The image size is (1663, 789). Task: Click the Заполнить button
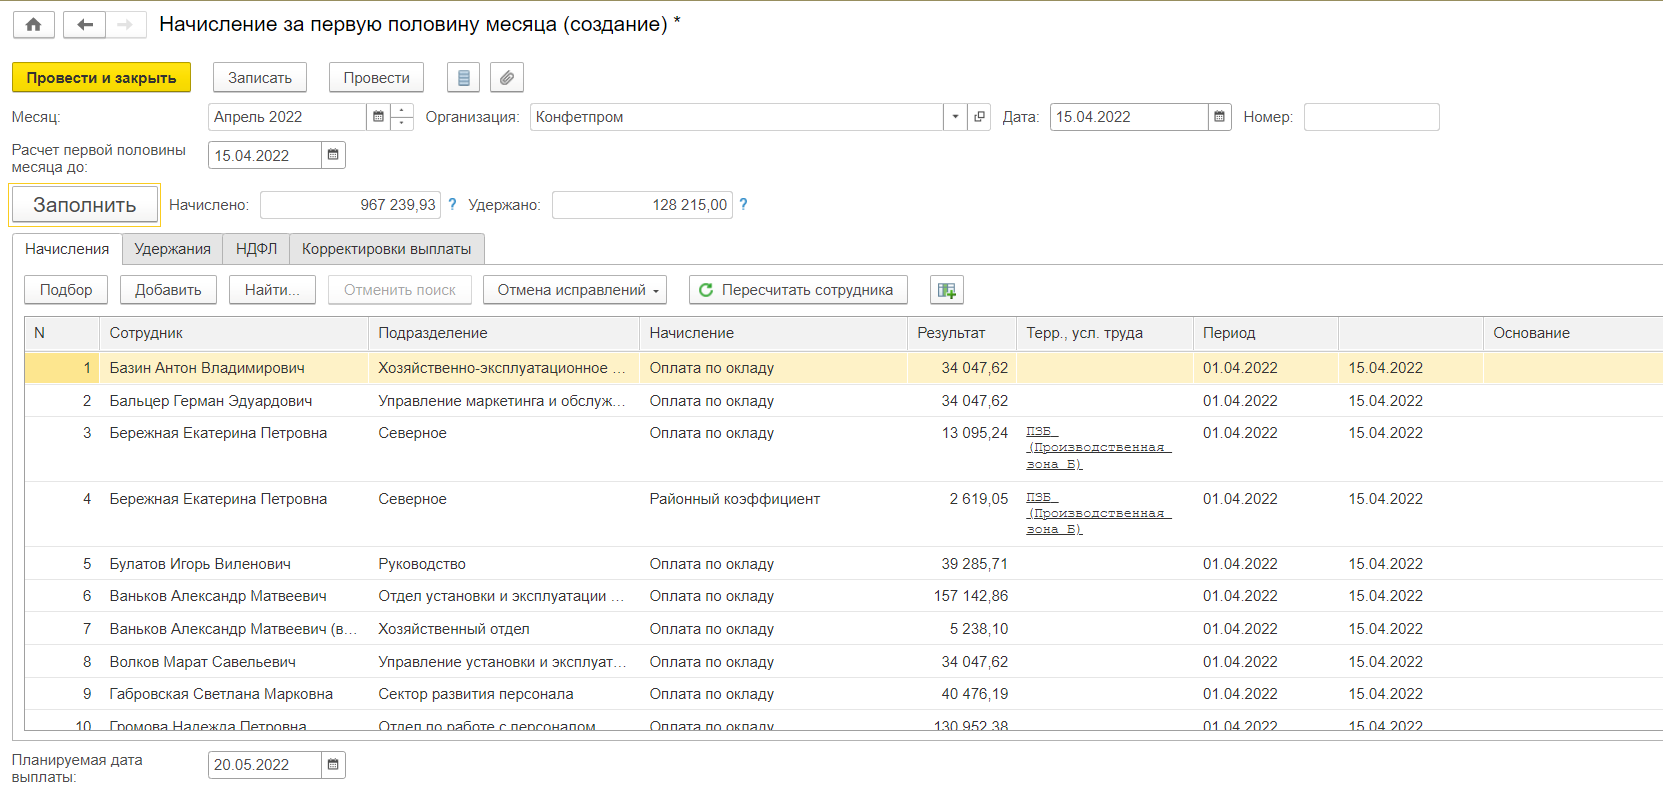[85, 205]
